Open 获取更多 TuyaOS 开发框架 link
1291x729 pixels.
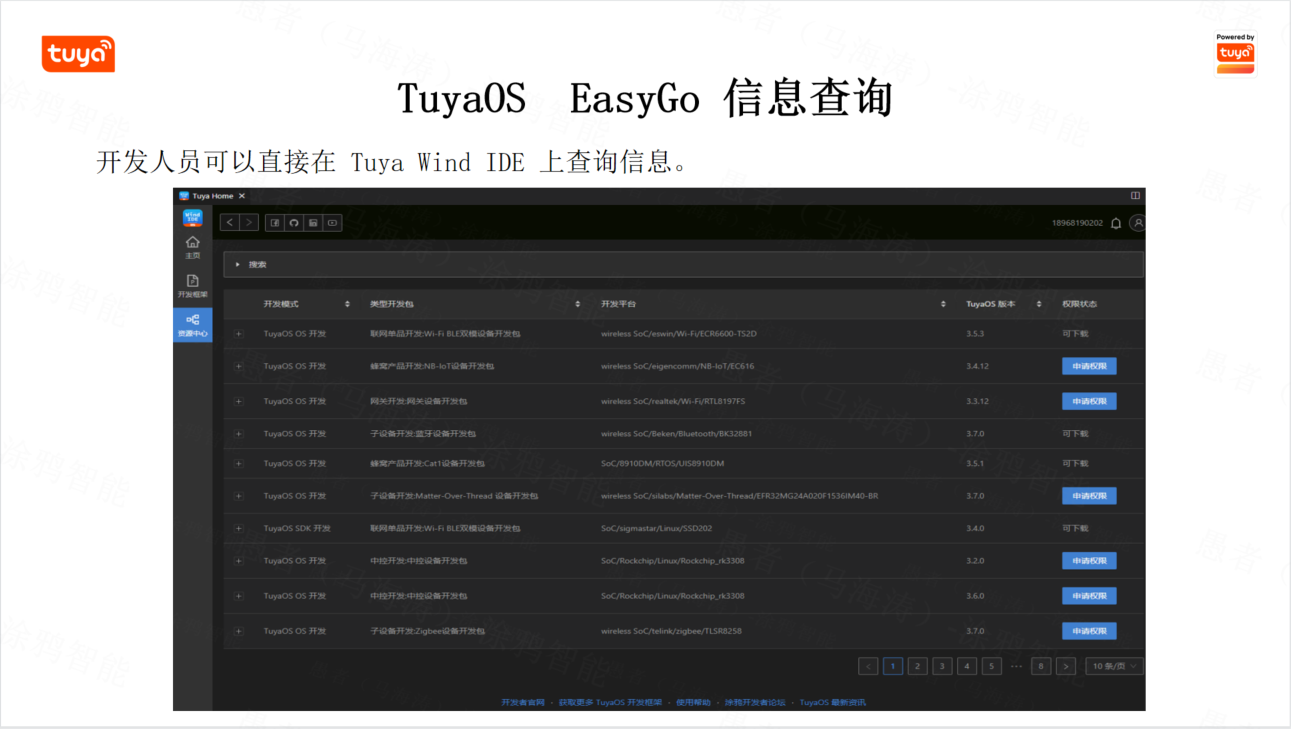(610, 703)
